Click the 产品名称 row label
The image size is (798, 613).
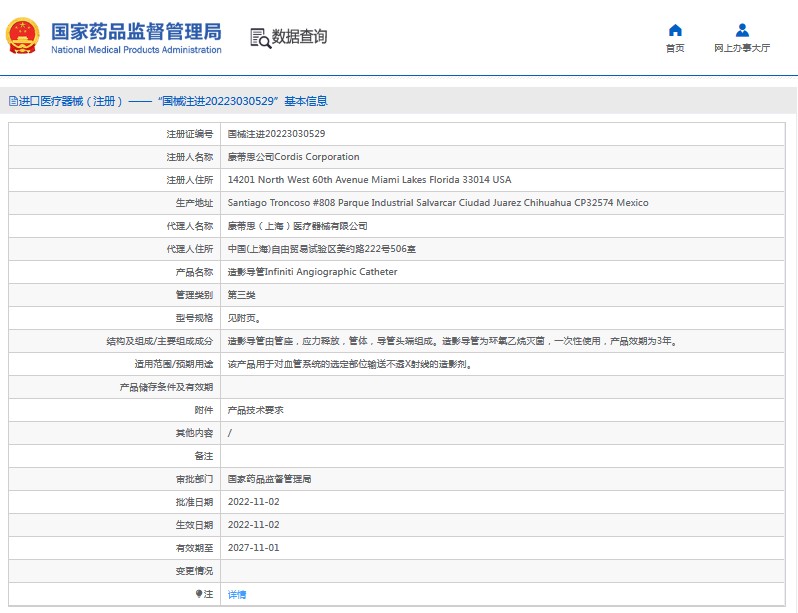194,272
